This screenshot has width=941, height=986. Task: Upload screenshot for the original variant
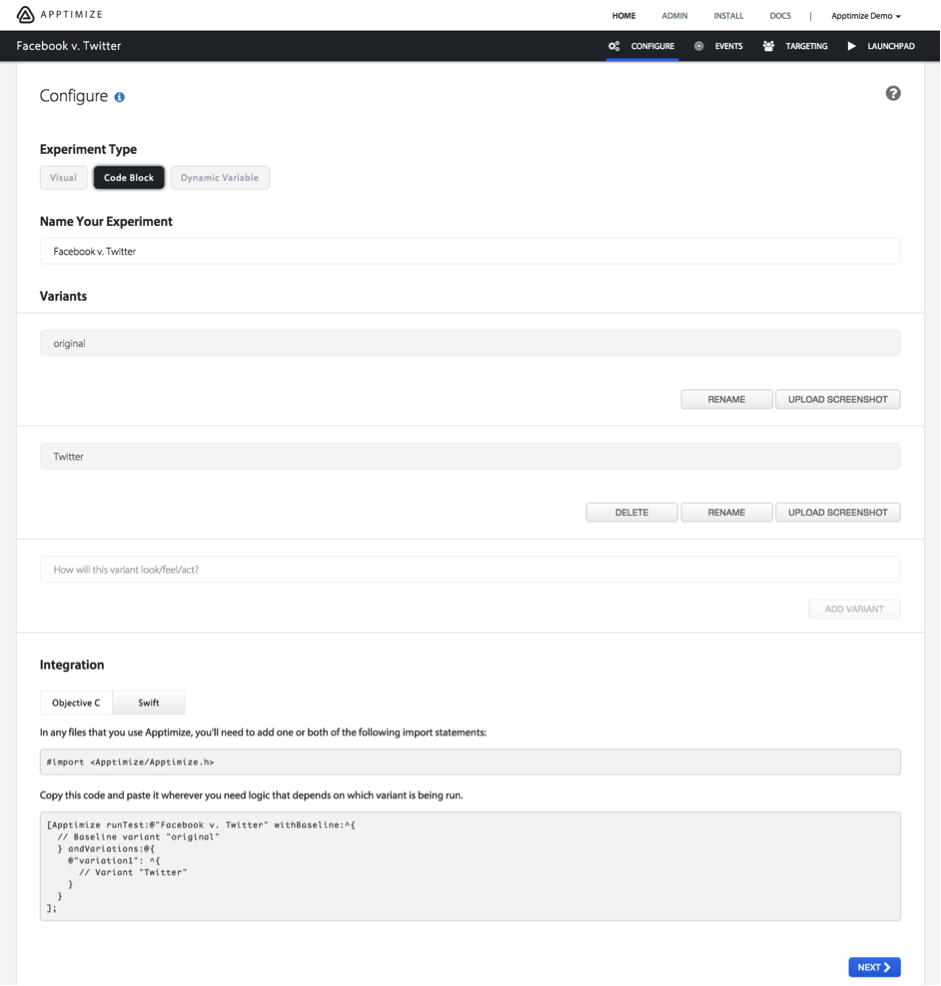tap(838, 399)
